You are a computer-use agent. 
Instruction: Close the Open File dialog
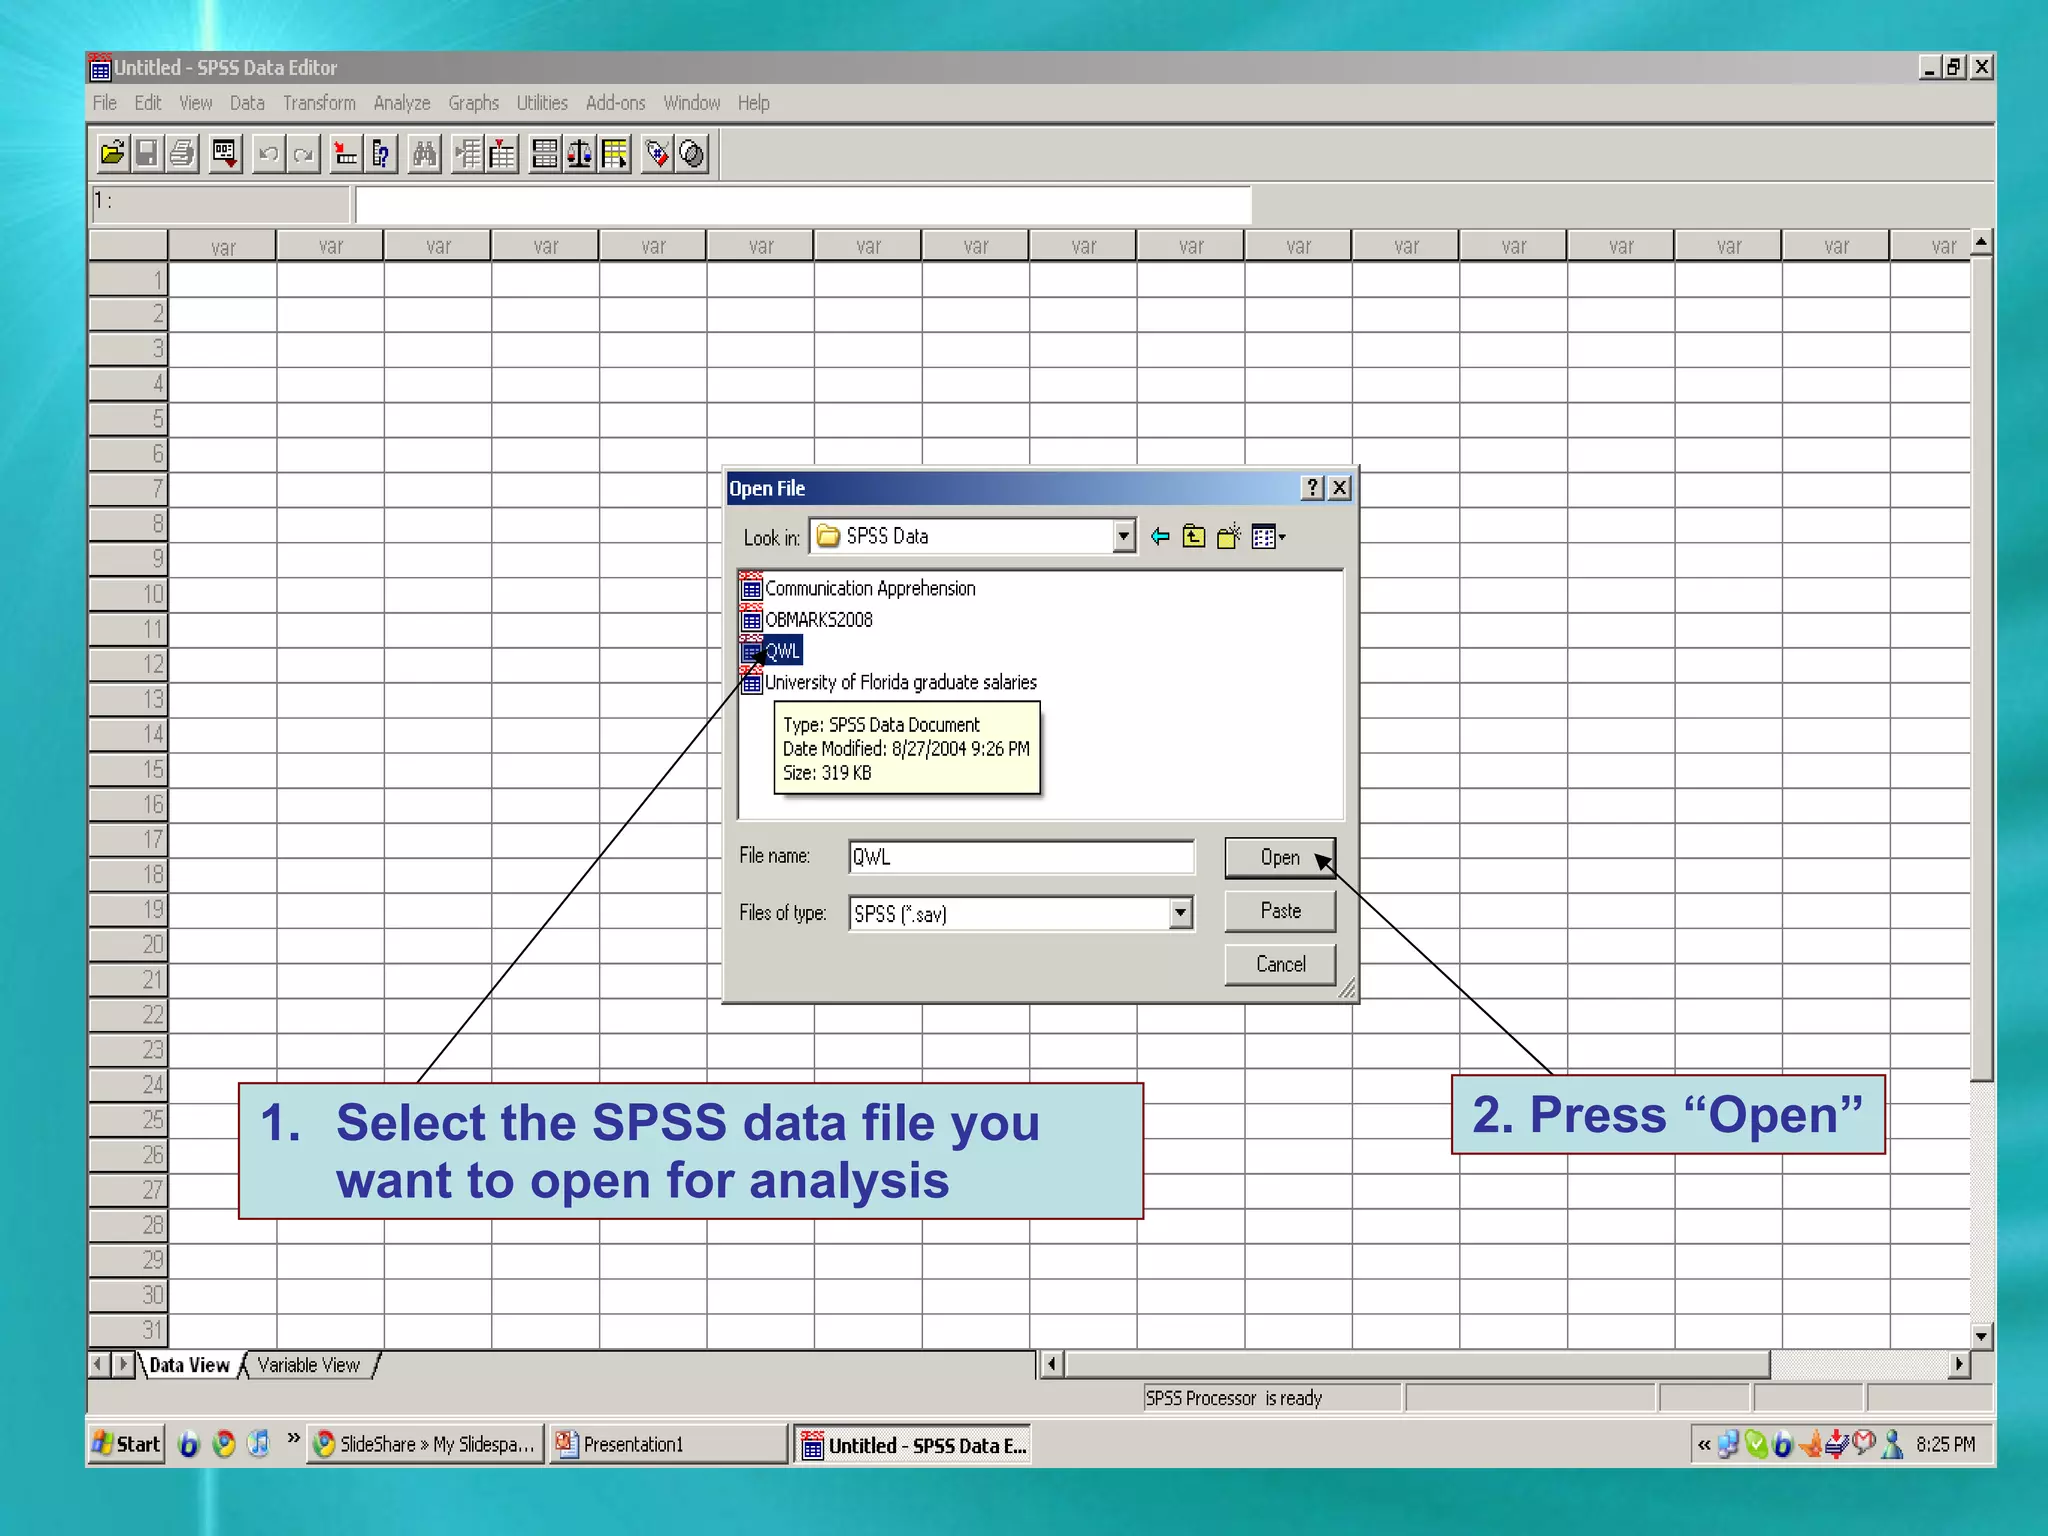(x=1339, y=487)
